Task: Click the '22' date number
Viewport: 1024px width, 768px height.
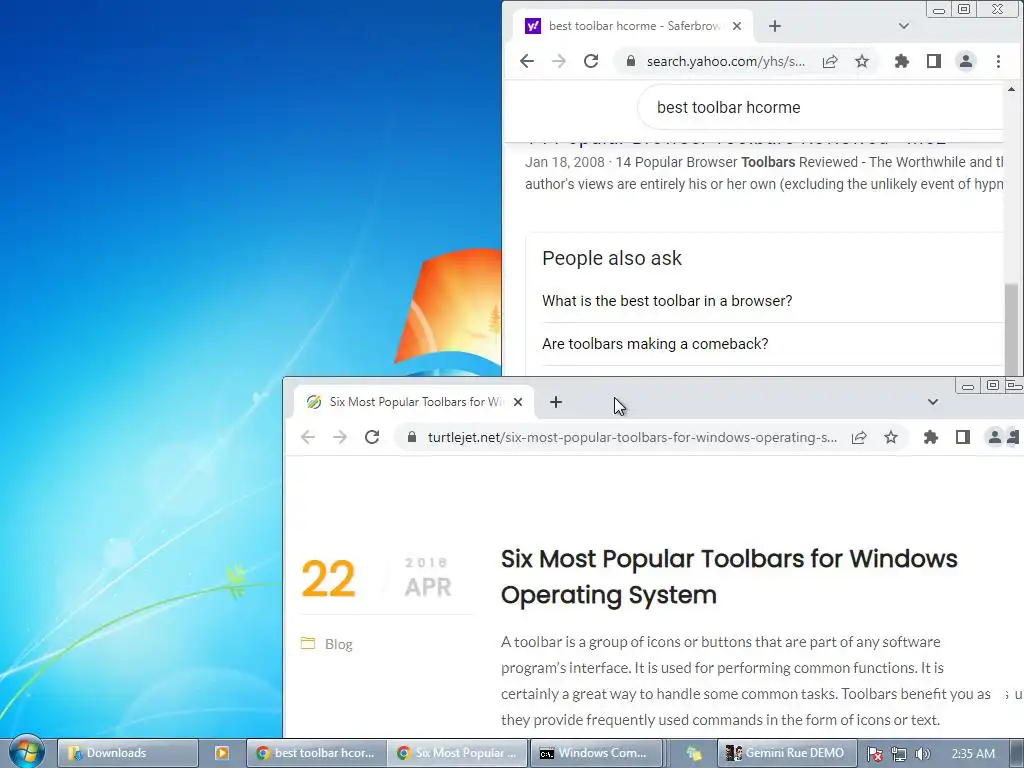Action: pos(328,579)
